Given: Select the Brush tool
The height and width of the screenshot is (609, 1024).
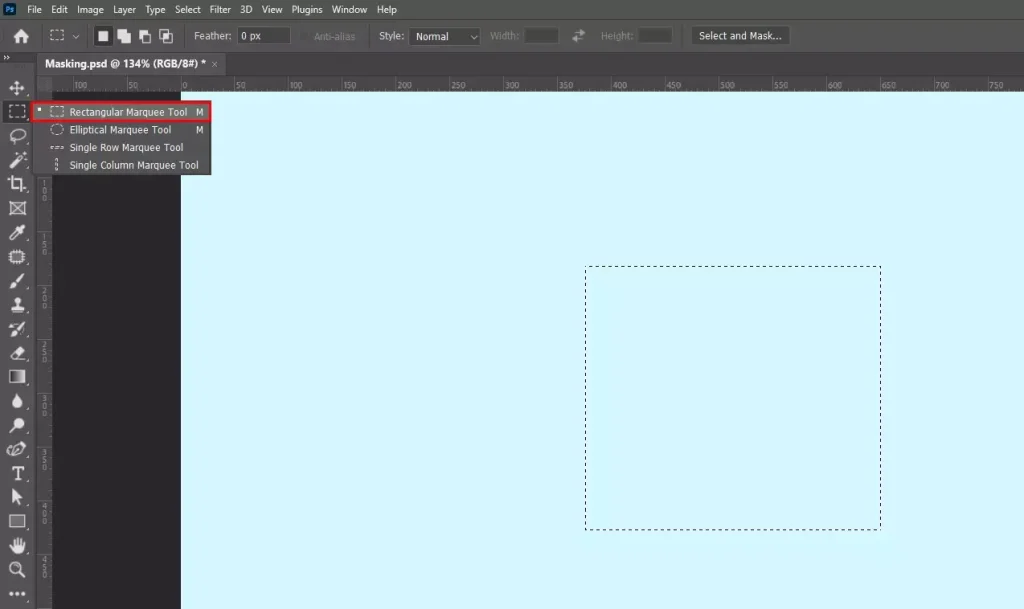Looking at the screenshot, I should point(17,281).
